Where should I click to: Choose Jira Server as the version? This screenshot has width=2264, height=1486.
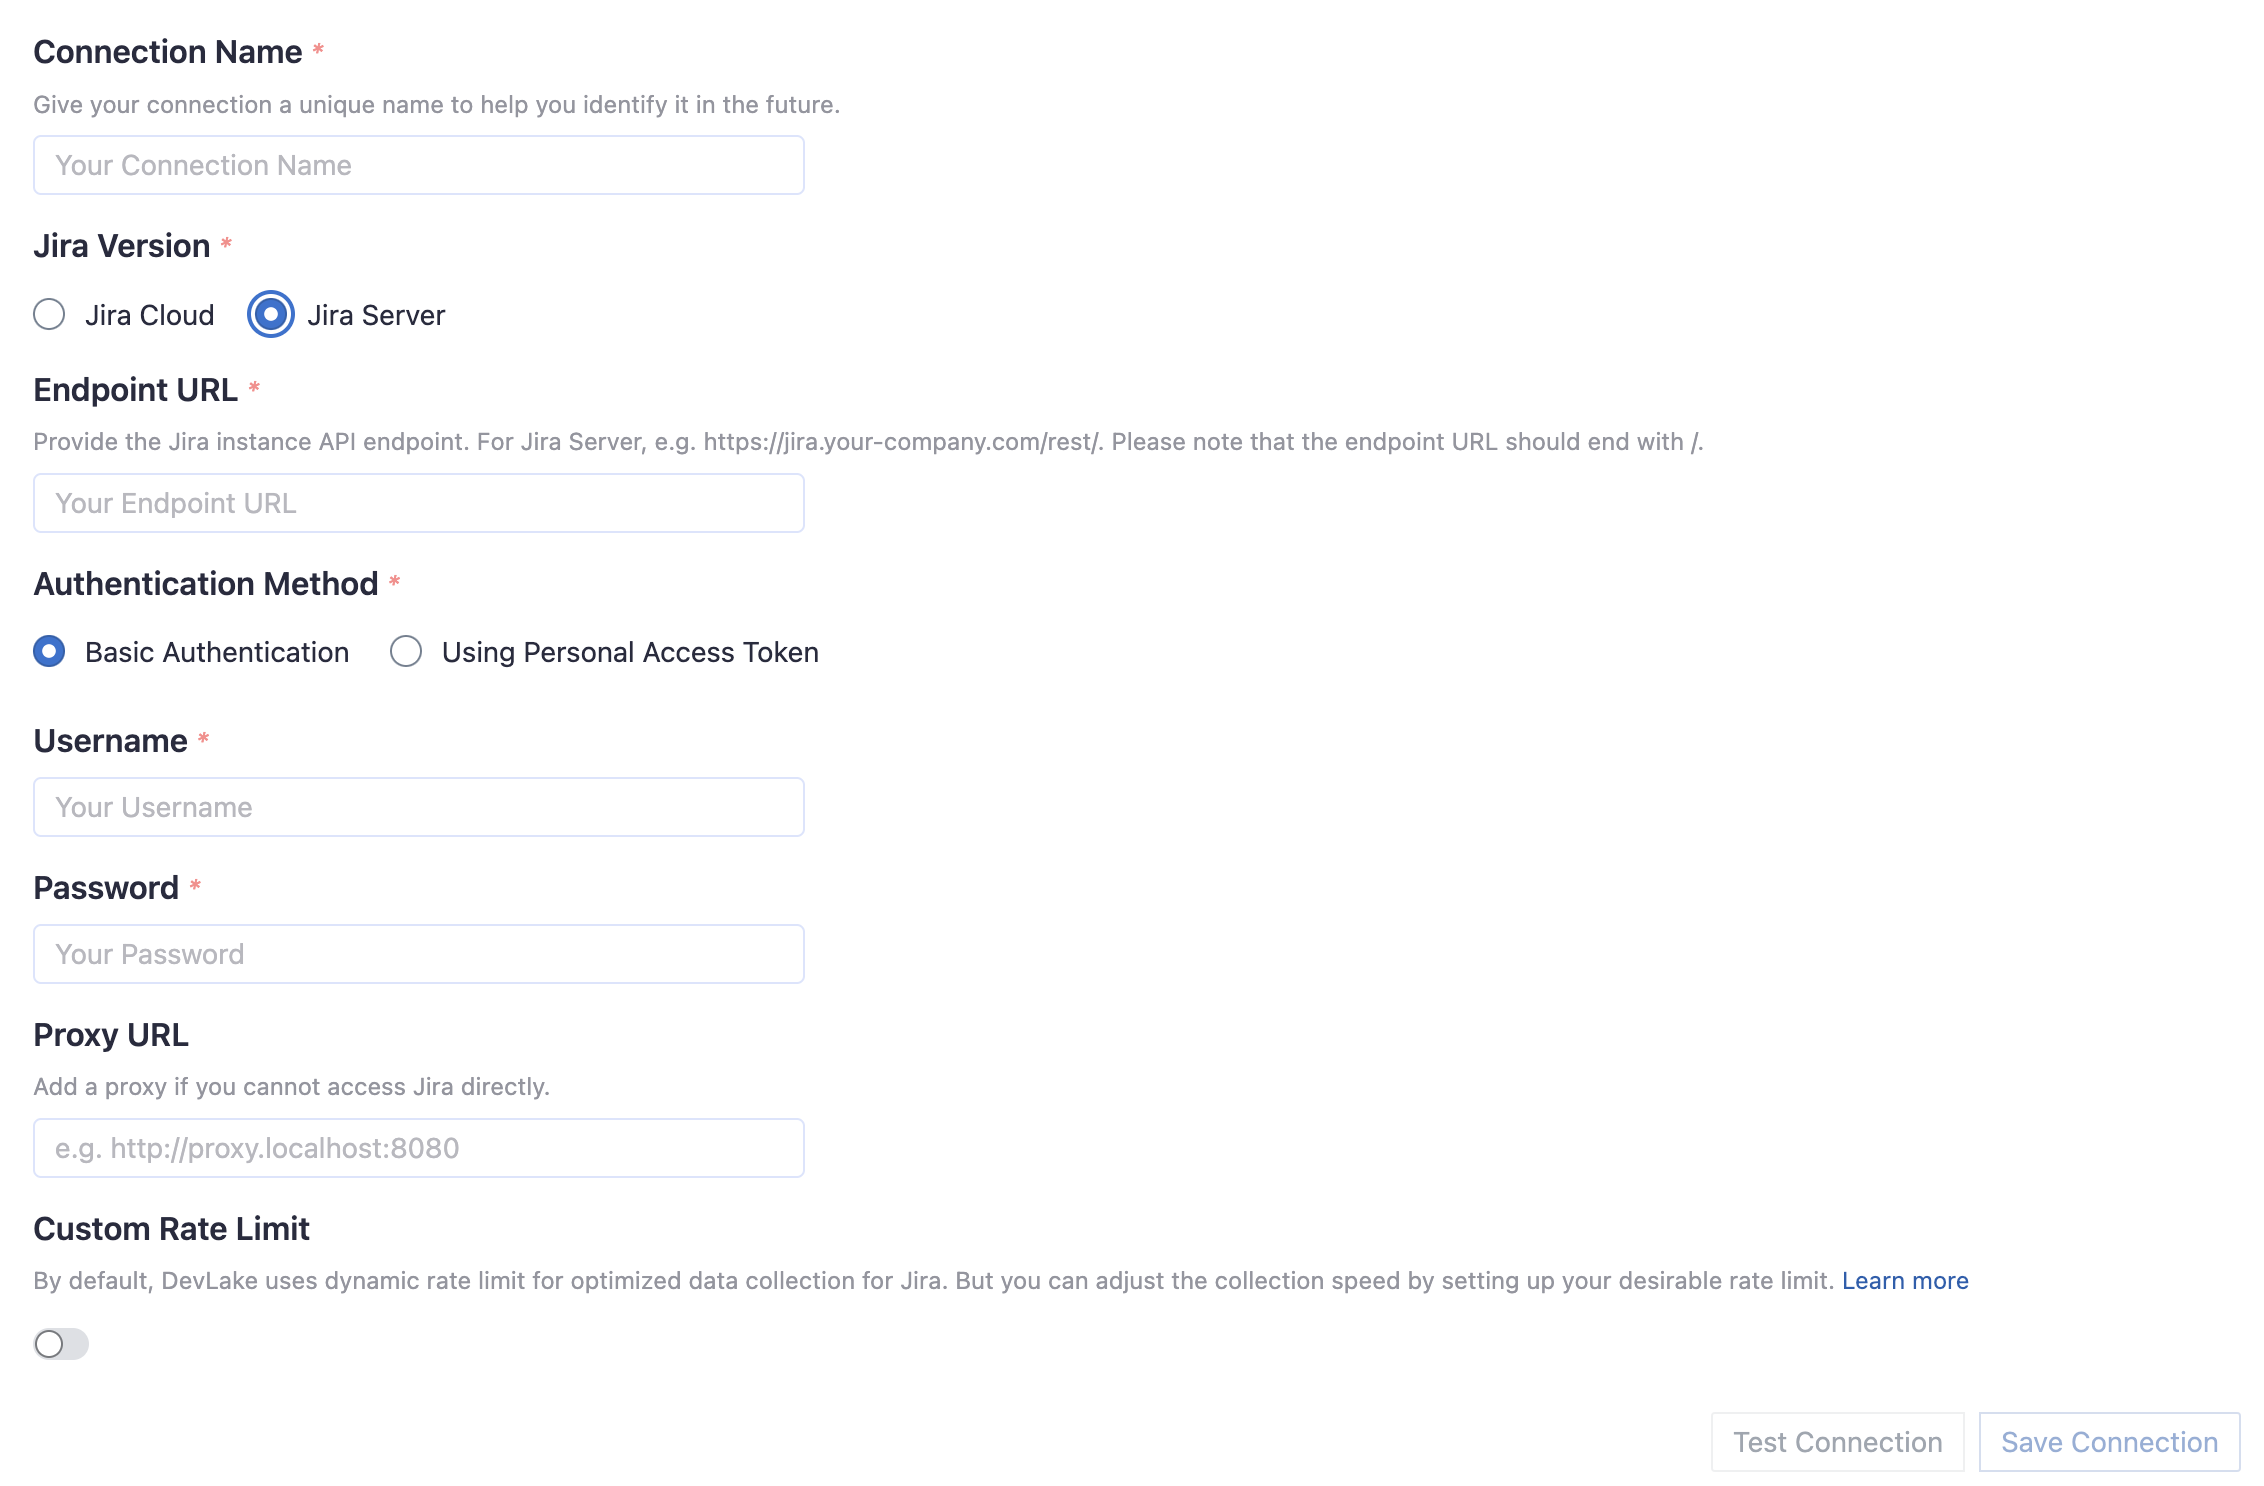coord(269,315)
